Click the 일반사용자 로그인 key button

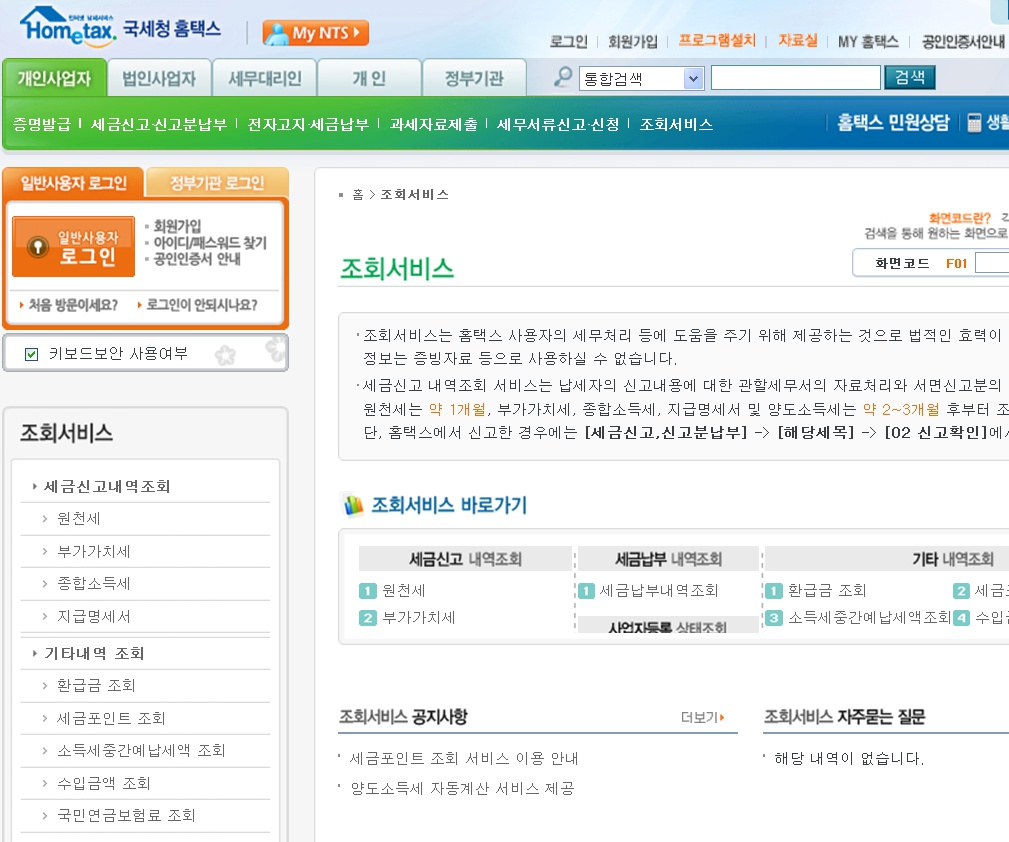pyautogui.click(x=73, y=246)
